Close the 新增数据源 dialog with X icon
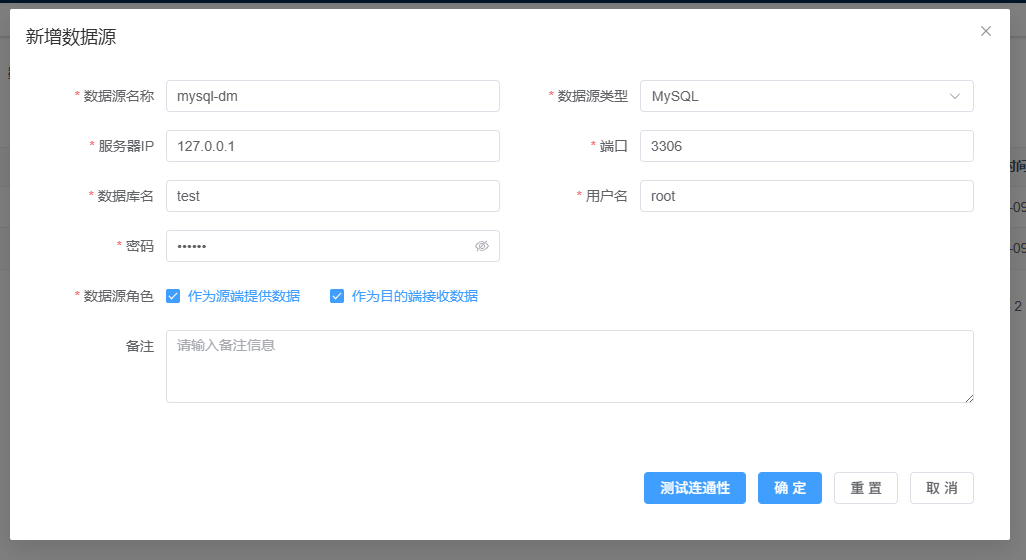Viewport: 1026px width, 560px height. click(x=986, y=31)
